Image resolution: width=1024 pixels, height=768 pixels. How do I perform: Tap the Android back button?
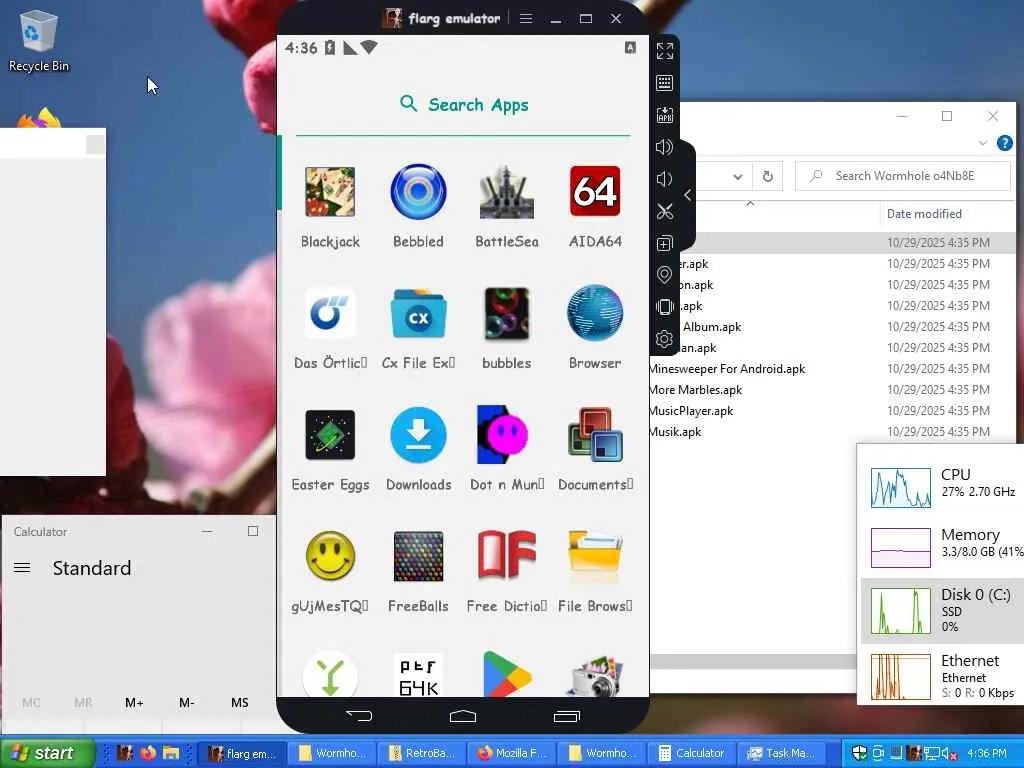click(x=359, y=716)
